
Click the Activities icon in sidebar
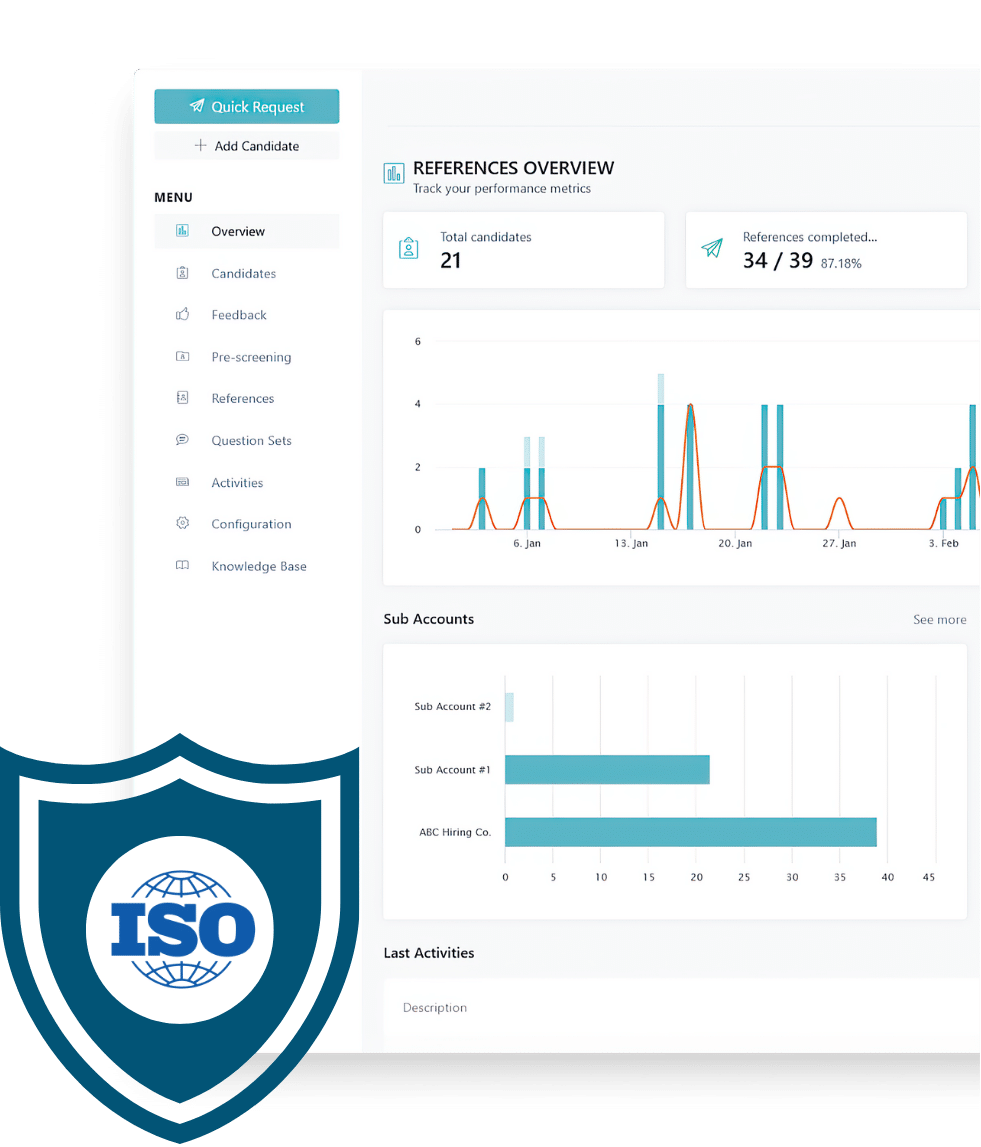[x=182, y=482]
